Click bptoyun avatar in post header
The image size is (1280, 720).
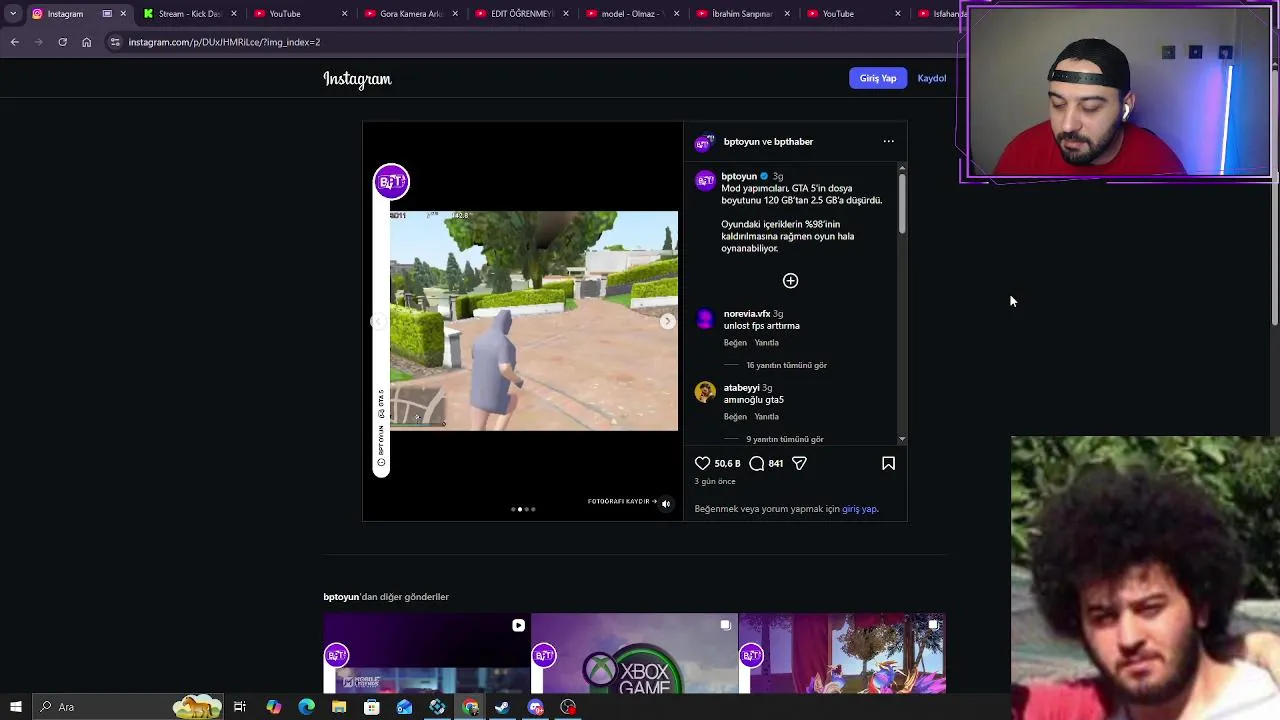click(x=703, y=142)
